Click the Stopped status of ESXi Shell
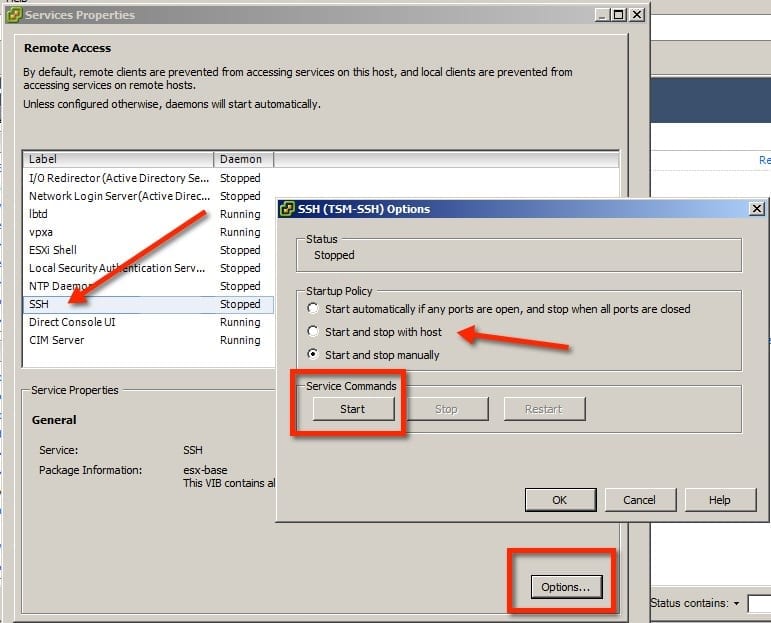 240,250
